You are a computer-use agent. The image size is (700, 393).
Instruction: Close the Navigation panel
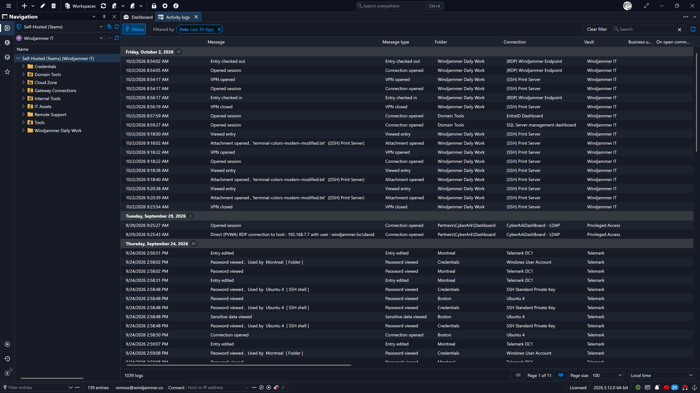[x=114, y=17]
